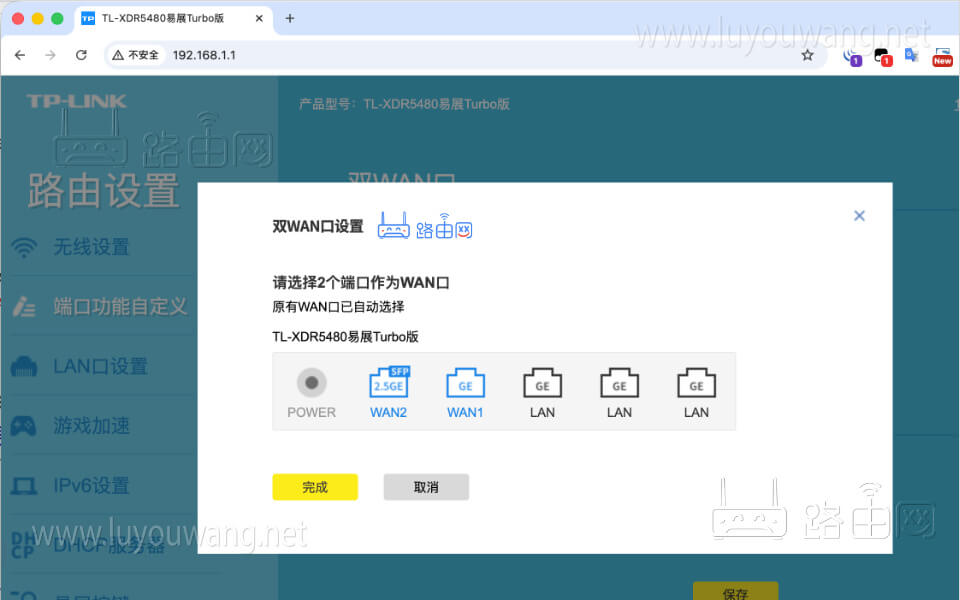960x600 pixels.
Task: Click the 路由设置 heading in the sidebar
Action: (103, 190)
